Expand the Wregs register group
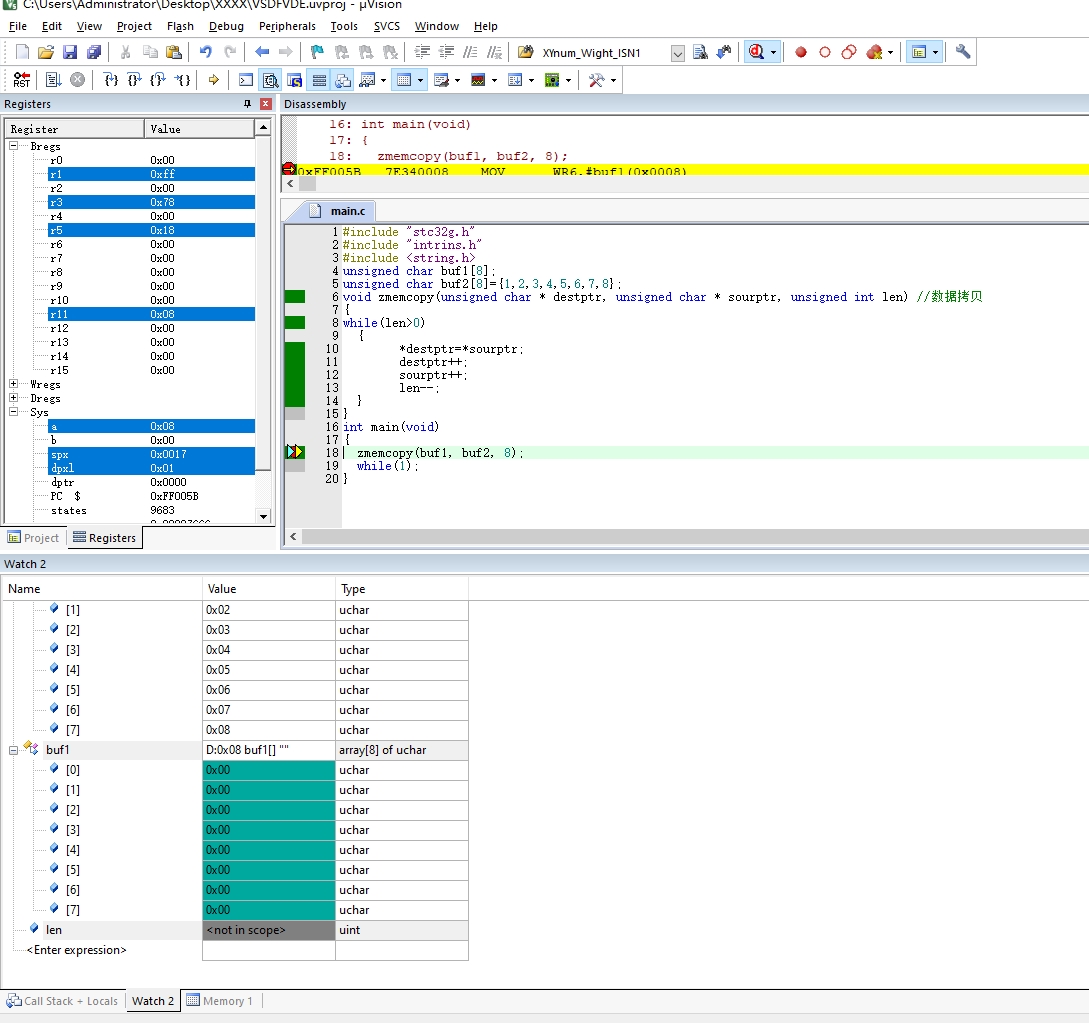The width and height of the screenshot is (1089, 1023). [x=13, y=384]
